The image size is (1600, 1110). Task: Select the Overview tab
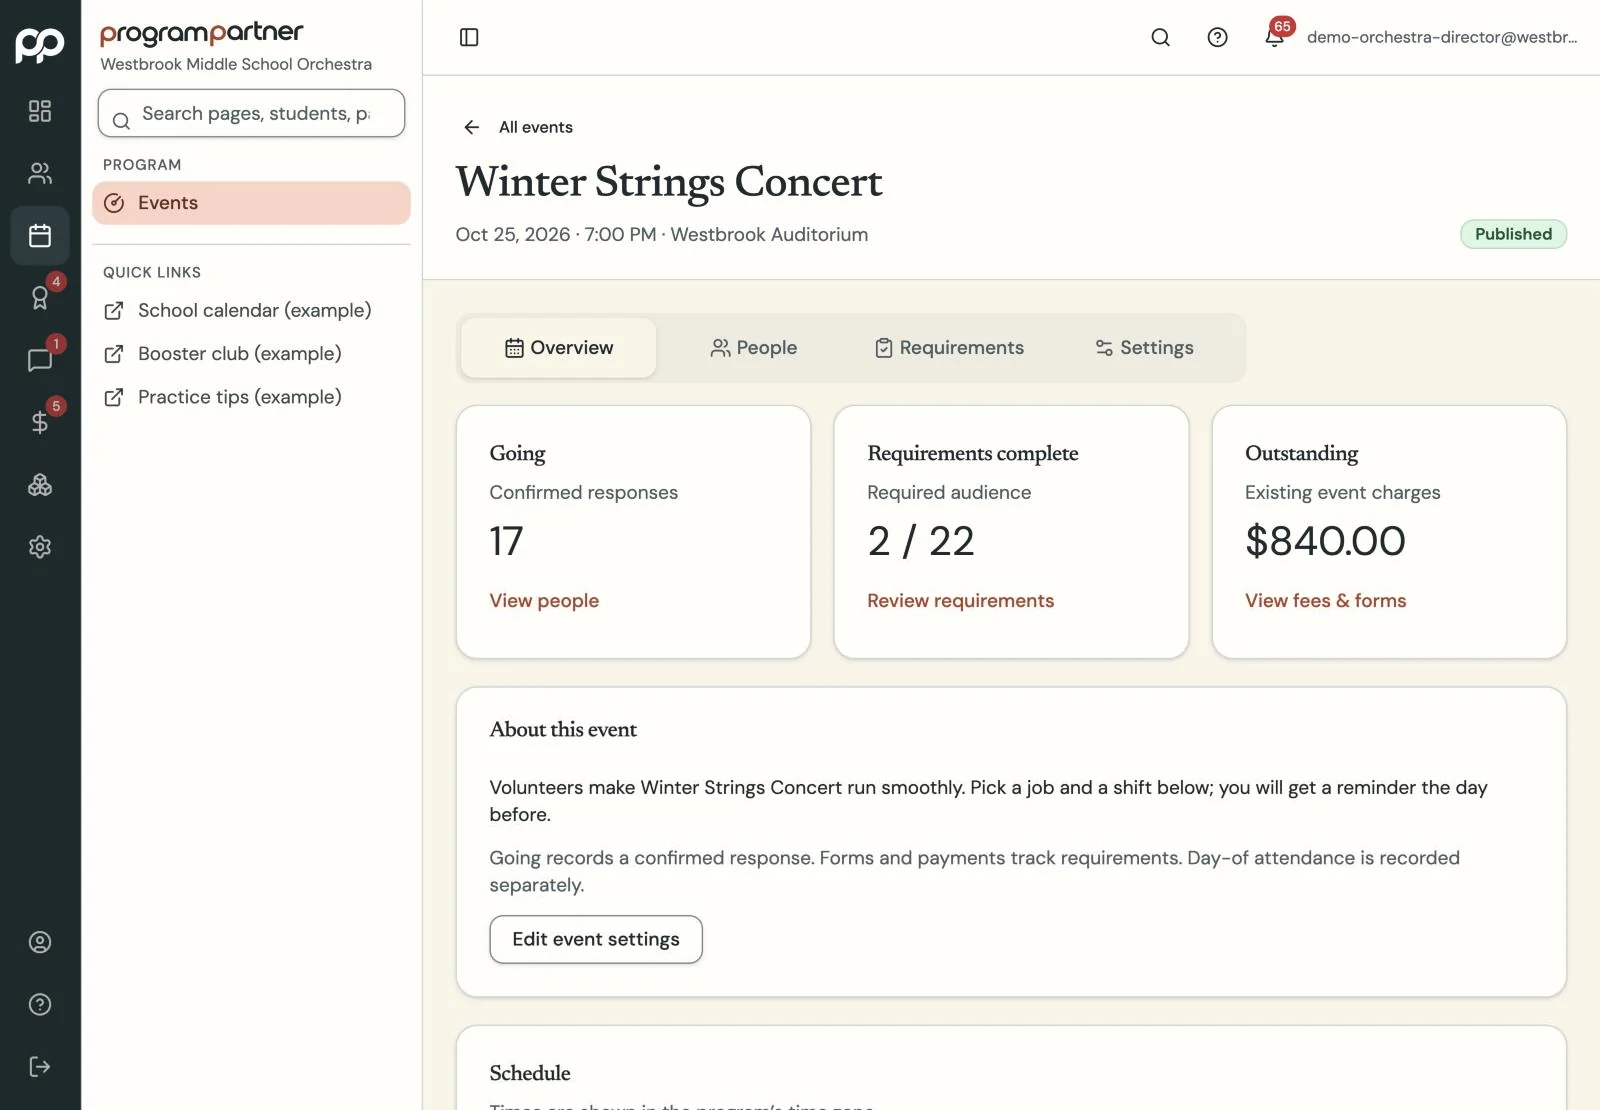click(559, 348)
